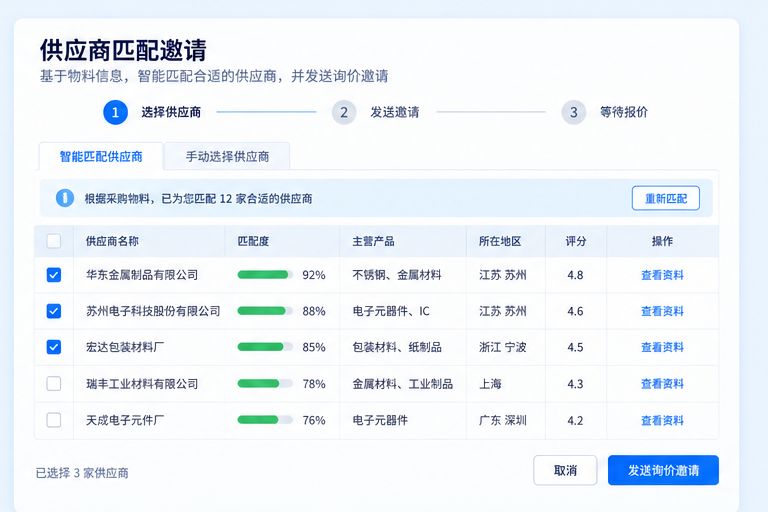This screenshot has width=768, height=512.
Task: Switch to 手动选择供应商 tab
Action: [x=227, y=156]
